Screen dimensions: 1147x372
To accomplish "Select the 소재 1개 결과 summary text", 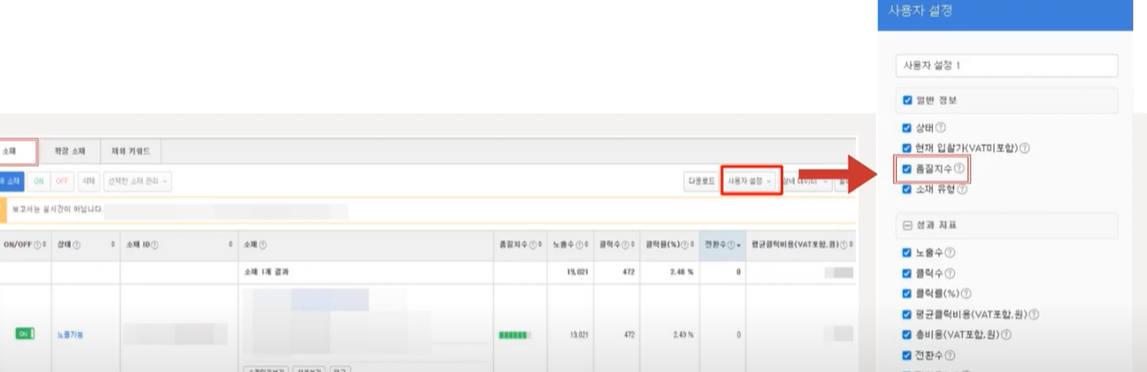I will 266,272.
